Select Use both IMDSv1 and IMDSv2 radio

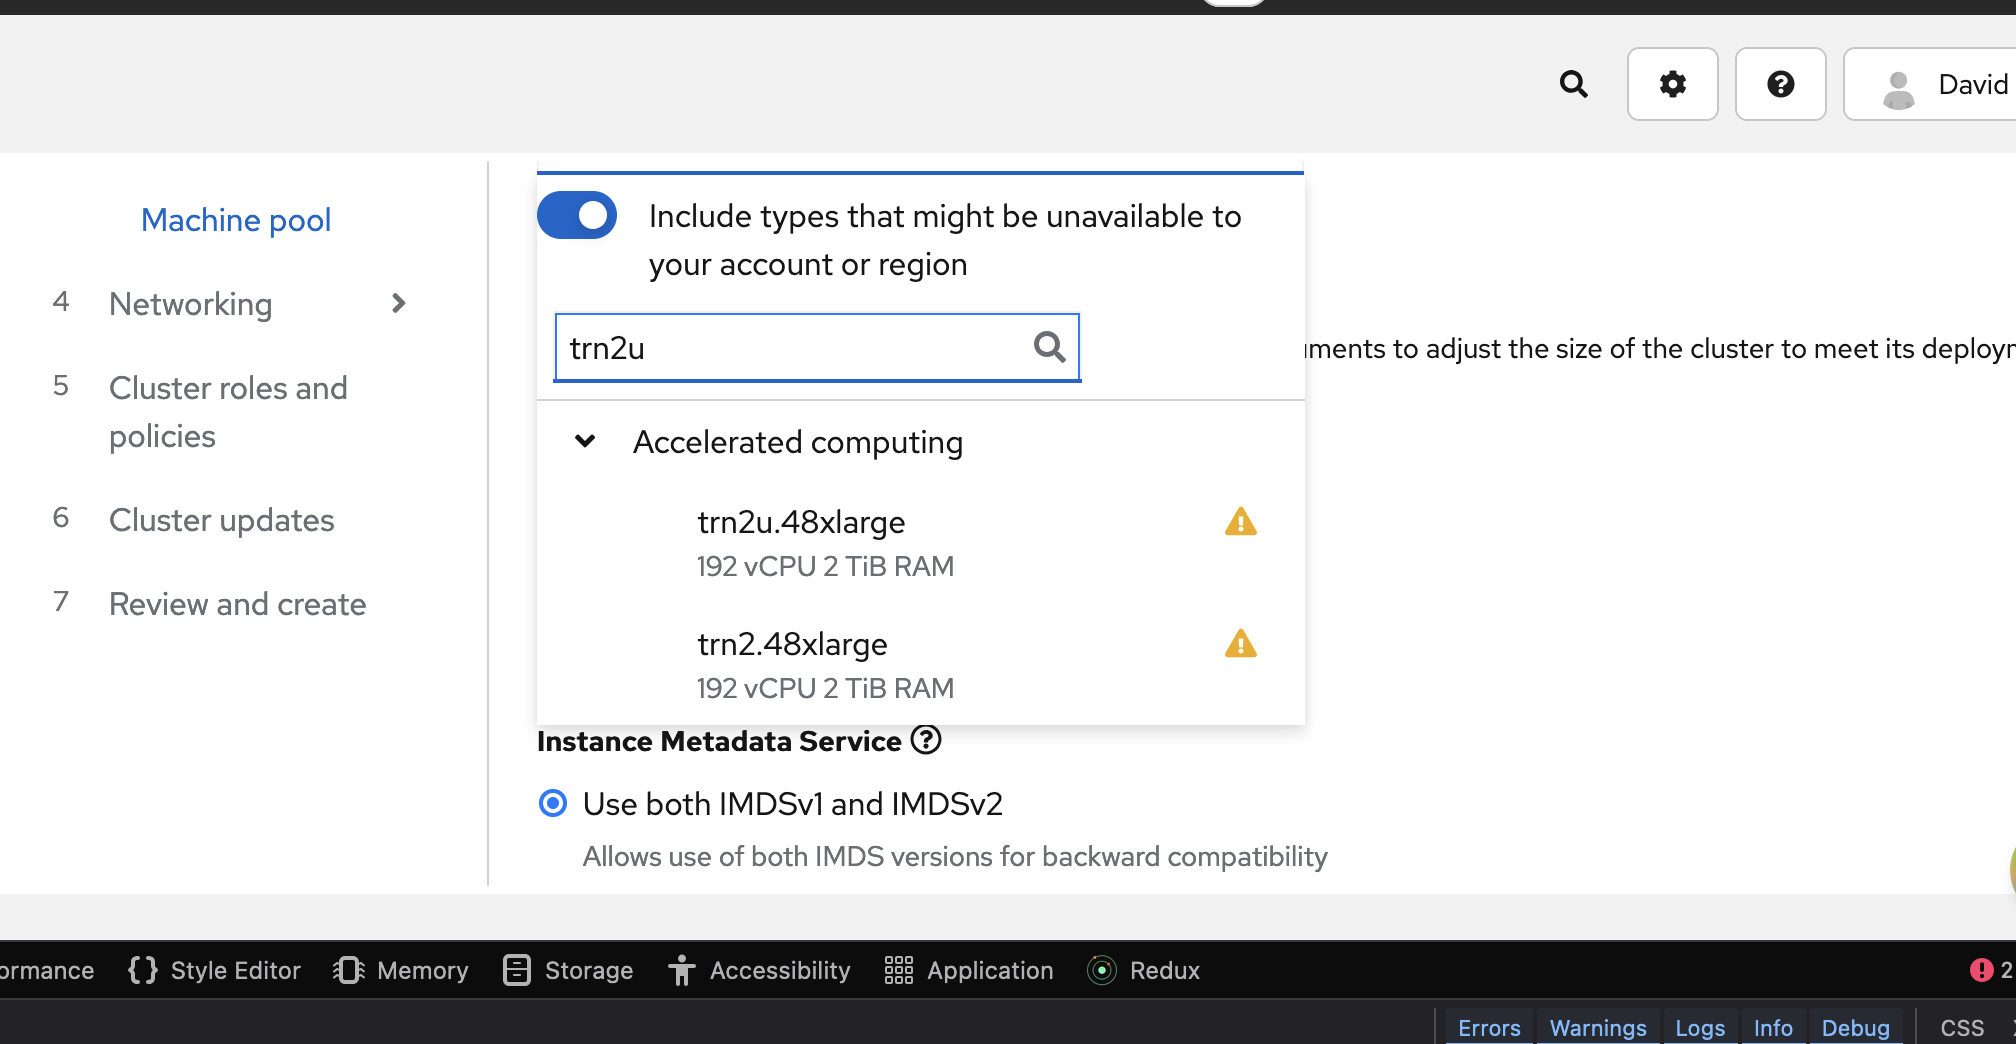553,803
